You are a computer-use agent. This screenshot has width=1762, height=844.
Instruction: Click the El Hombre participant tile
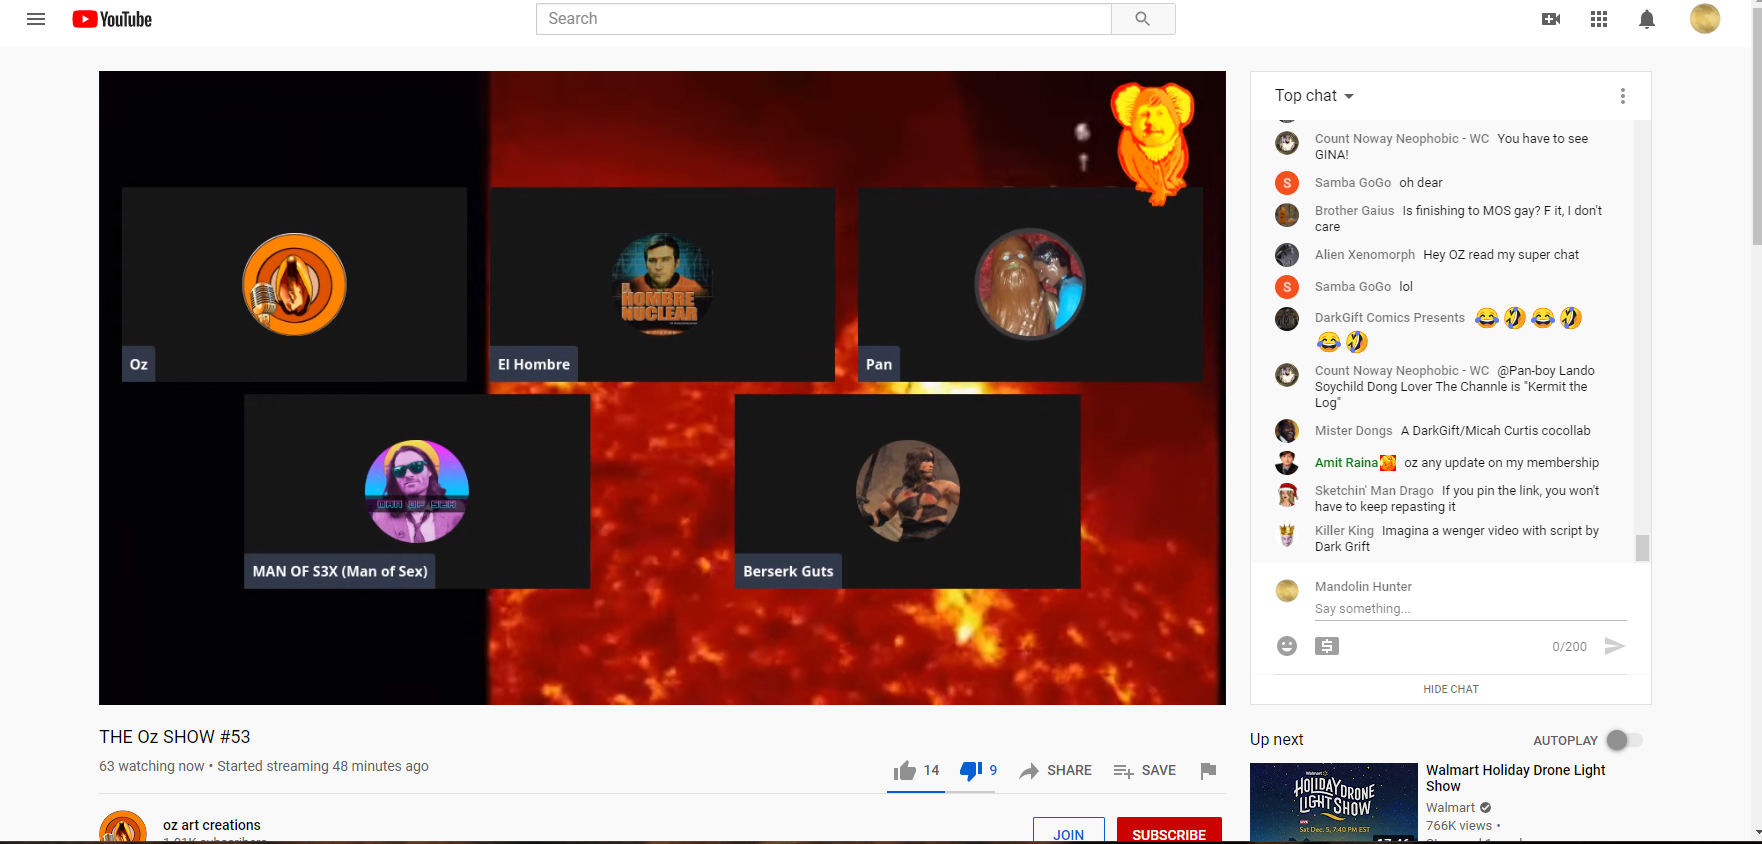tap(662, 284)
